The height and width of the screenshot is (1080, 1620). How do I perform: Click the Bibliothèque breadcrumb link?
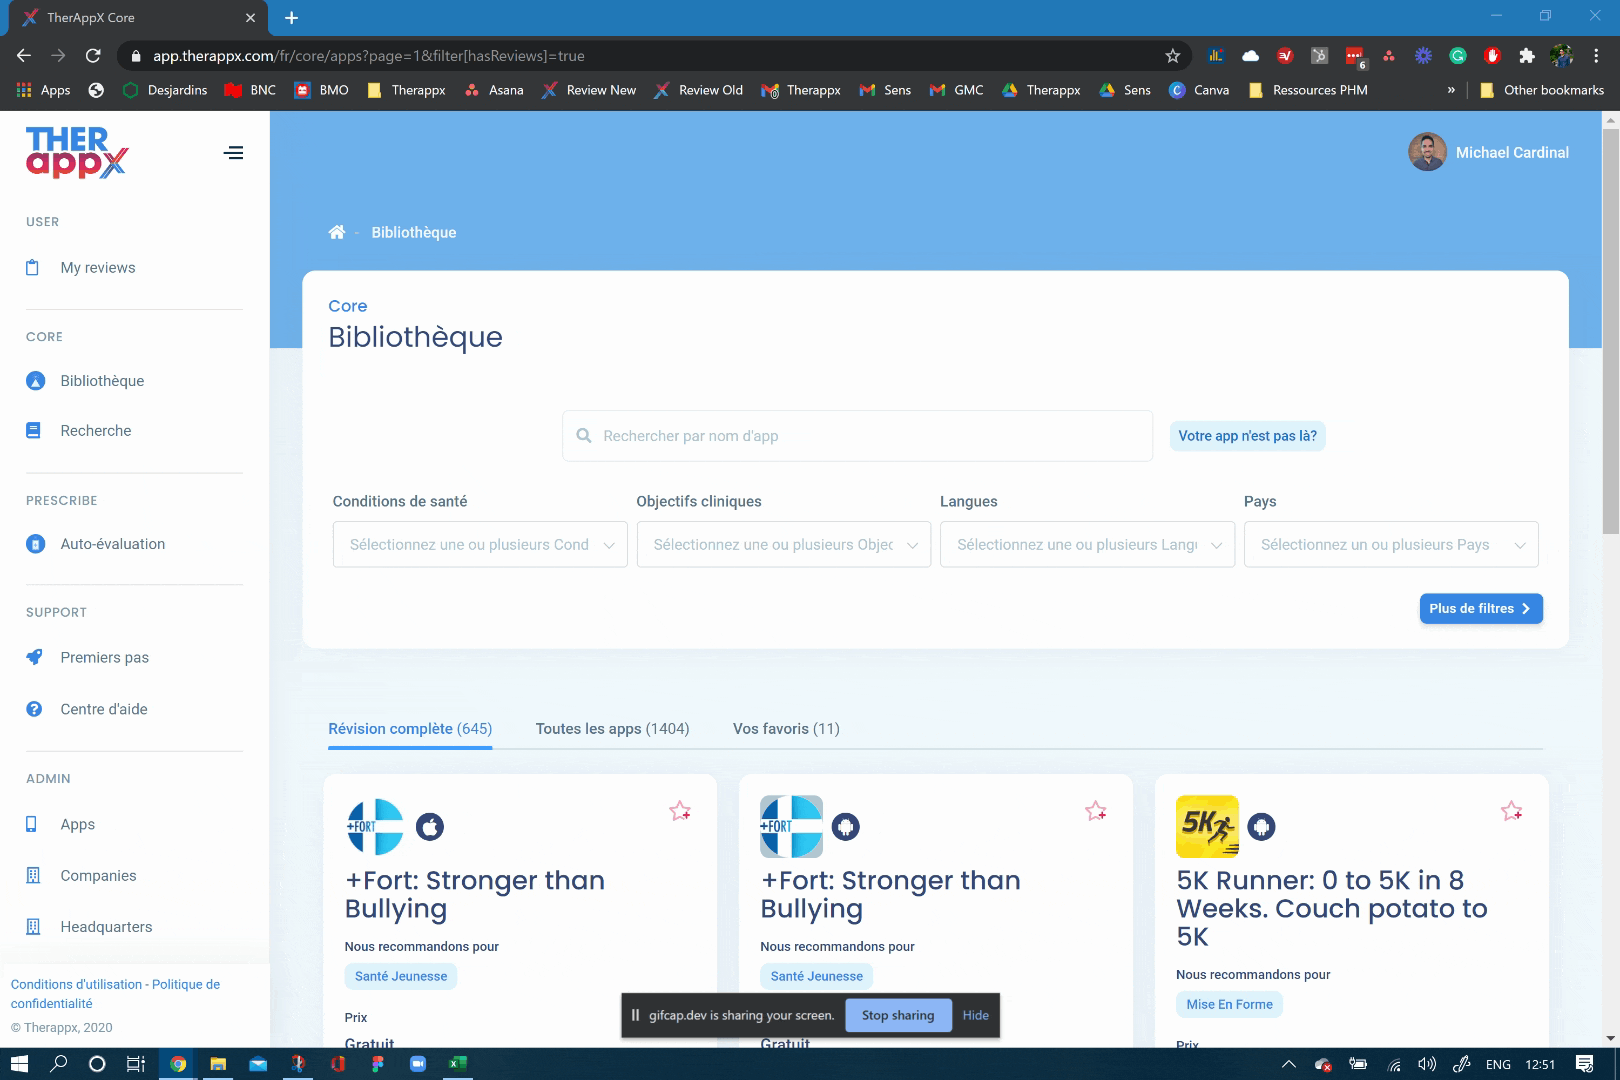414,232
